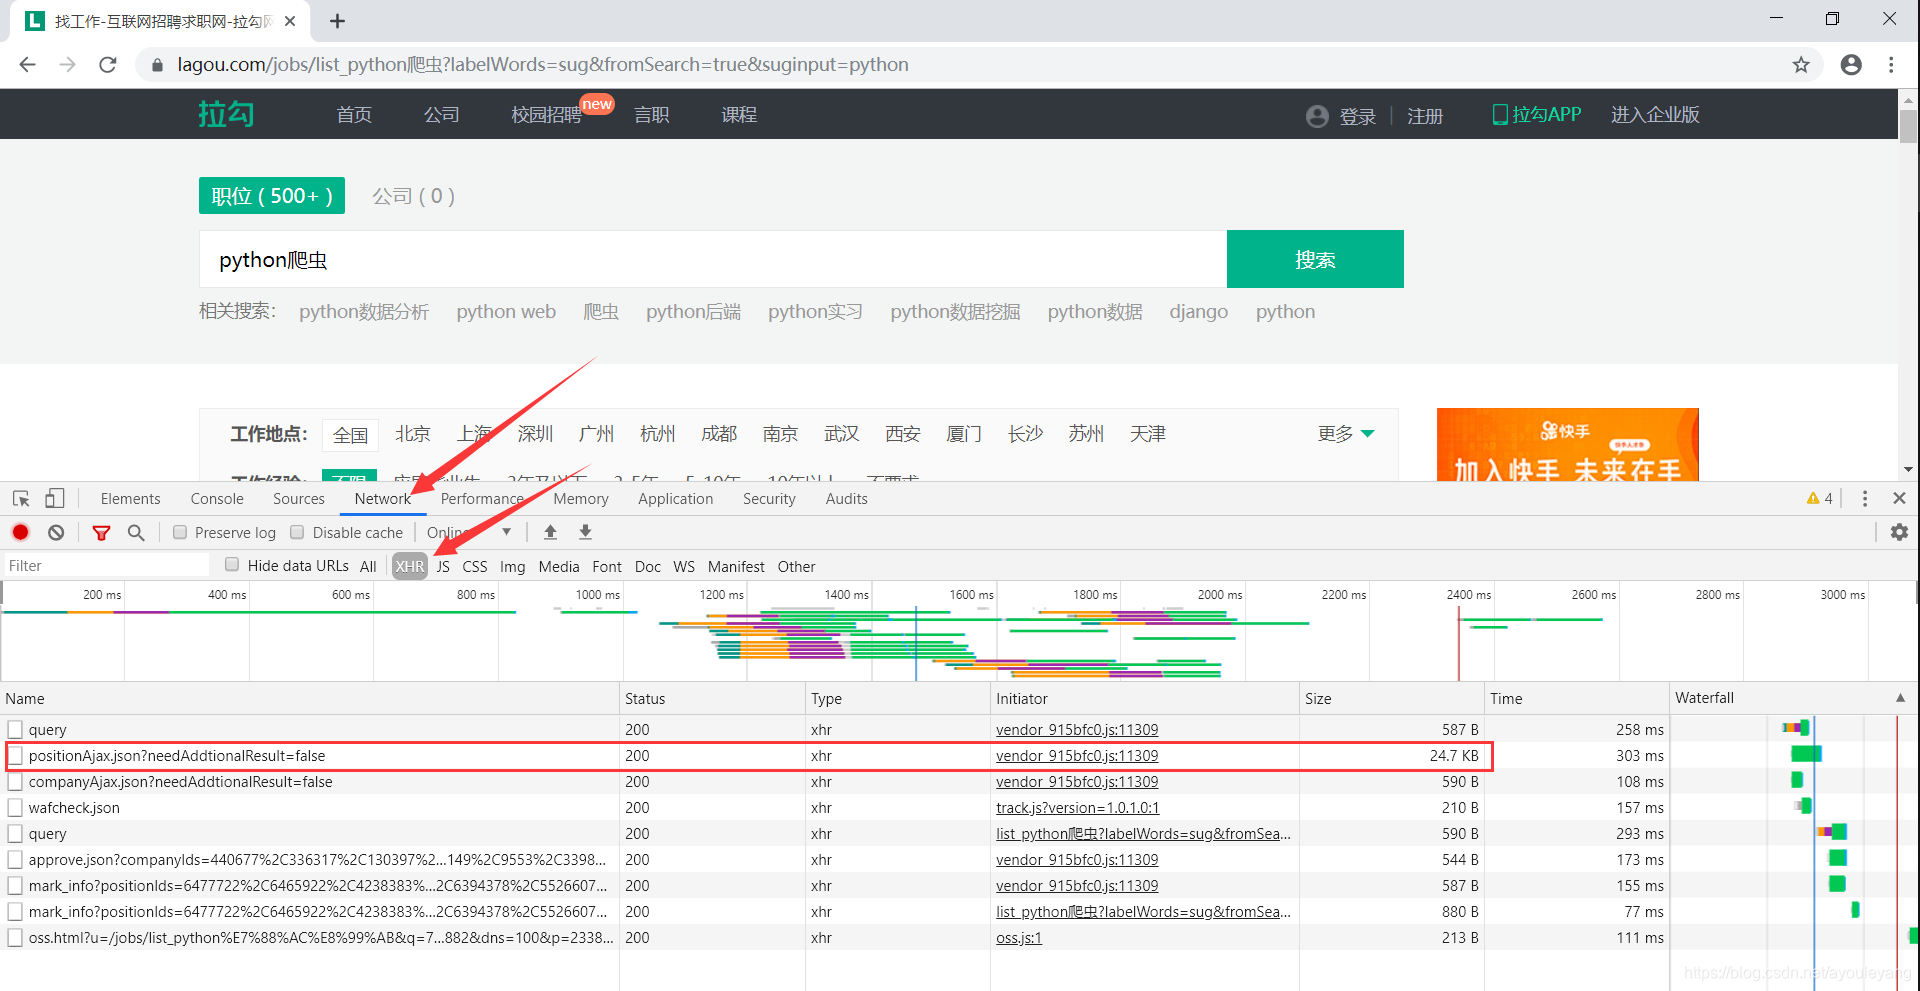Sort requests by the Name column
The image size is (1920, 991).
point(310,698)
